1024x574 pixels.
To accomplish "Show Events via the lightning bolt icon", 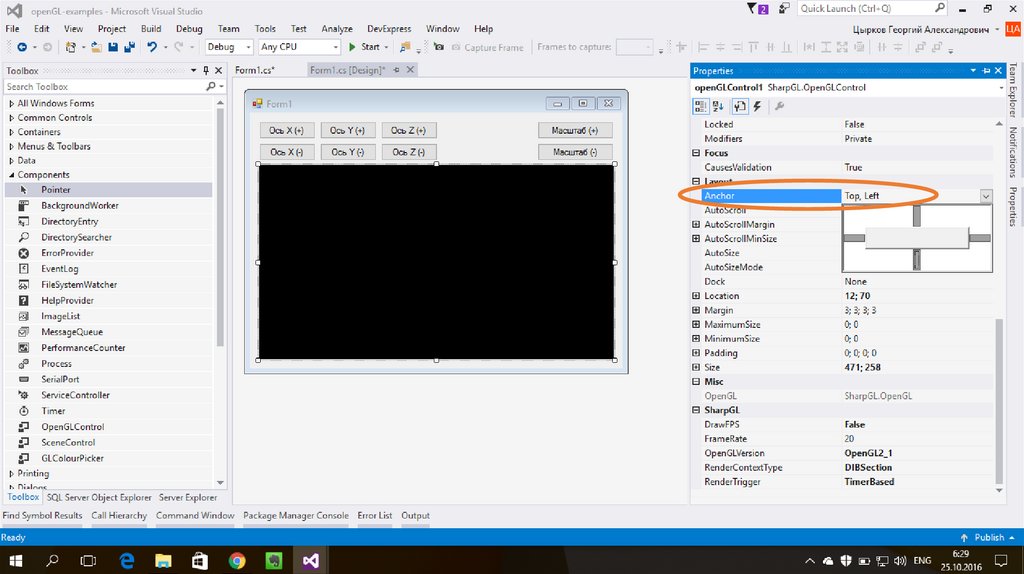I will [756, 106].
